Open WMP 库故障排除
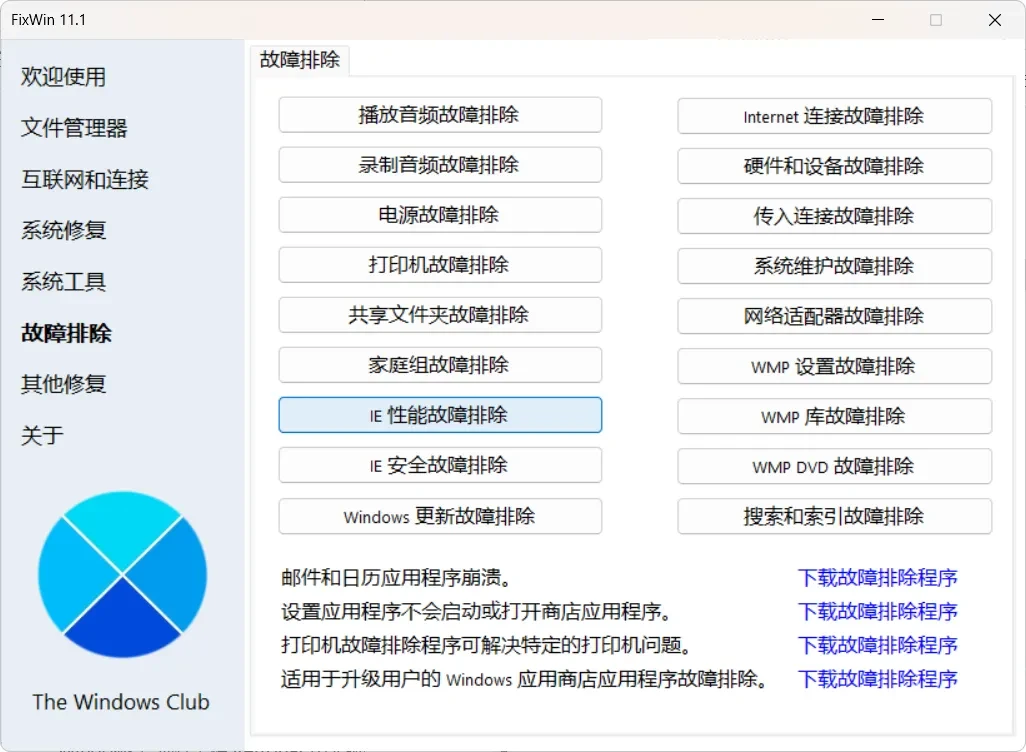 point(834,416)
